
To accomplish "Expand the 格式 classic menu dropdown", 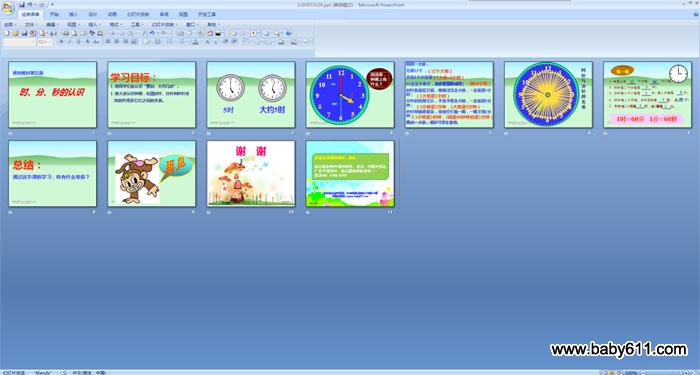I will (x=116, y=25).
